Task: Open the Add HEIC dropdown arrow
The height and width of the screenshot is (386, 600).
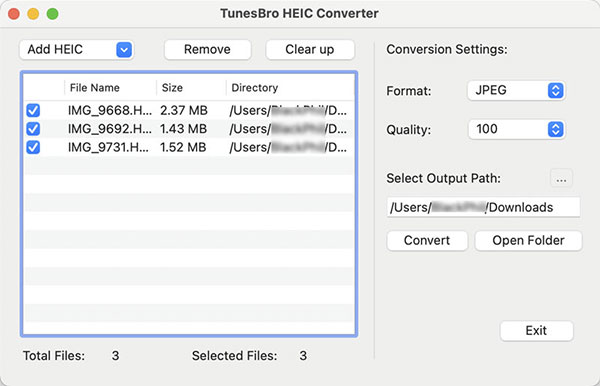Action: [124, 50]
